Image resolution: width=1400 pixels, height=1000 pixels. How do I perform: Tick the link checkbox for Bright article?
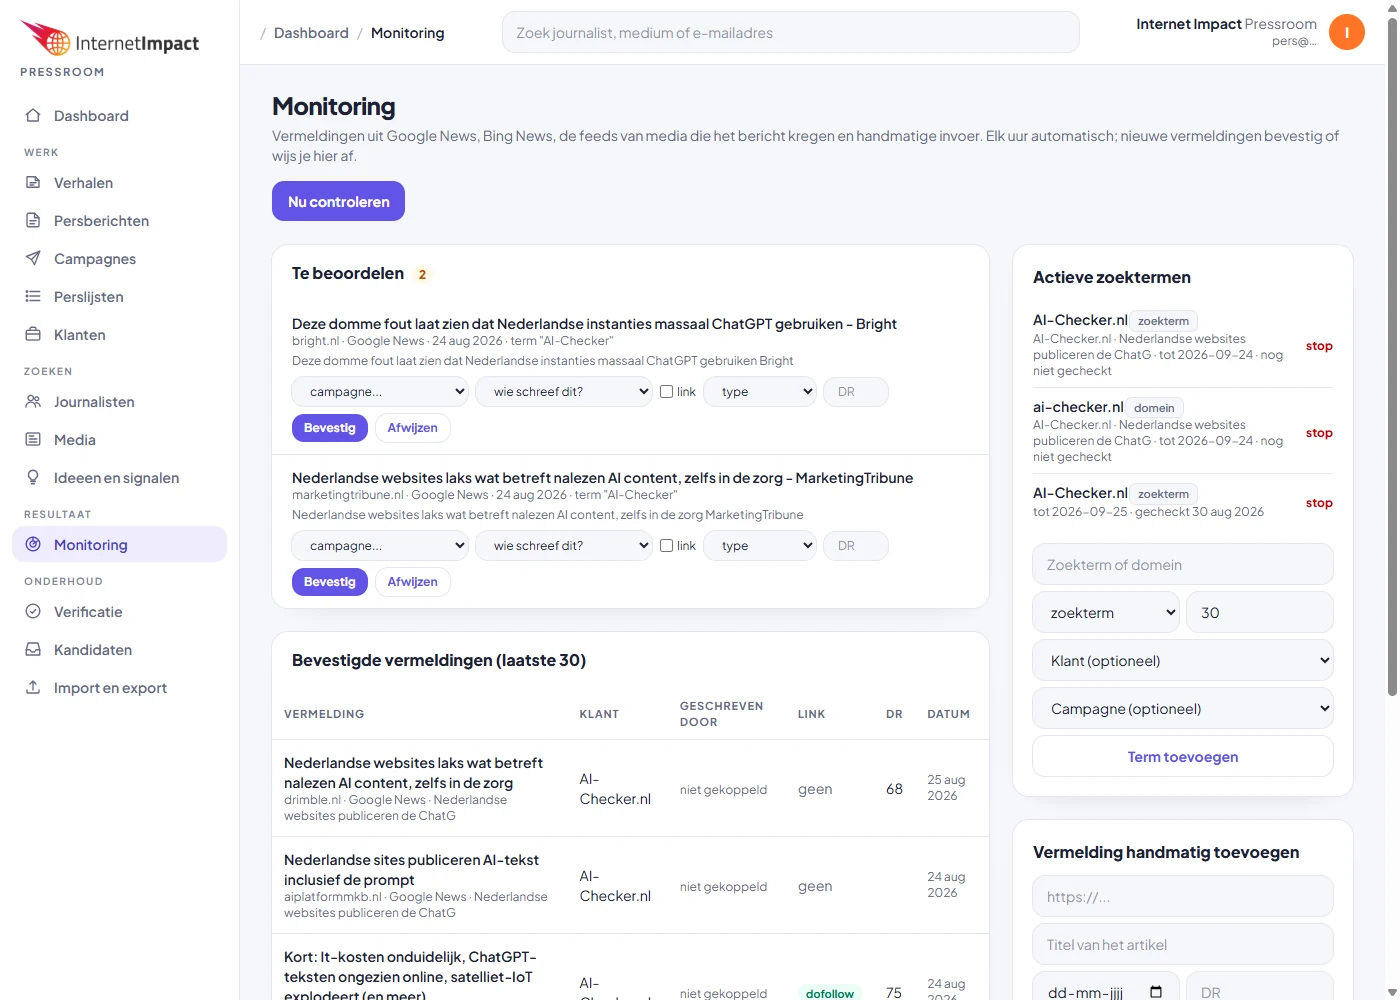(x=666, y=392)
